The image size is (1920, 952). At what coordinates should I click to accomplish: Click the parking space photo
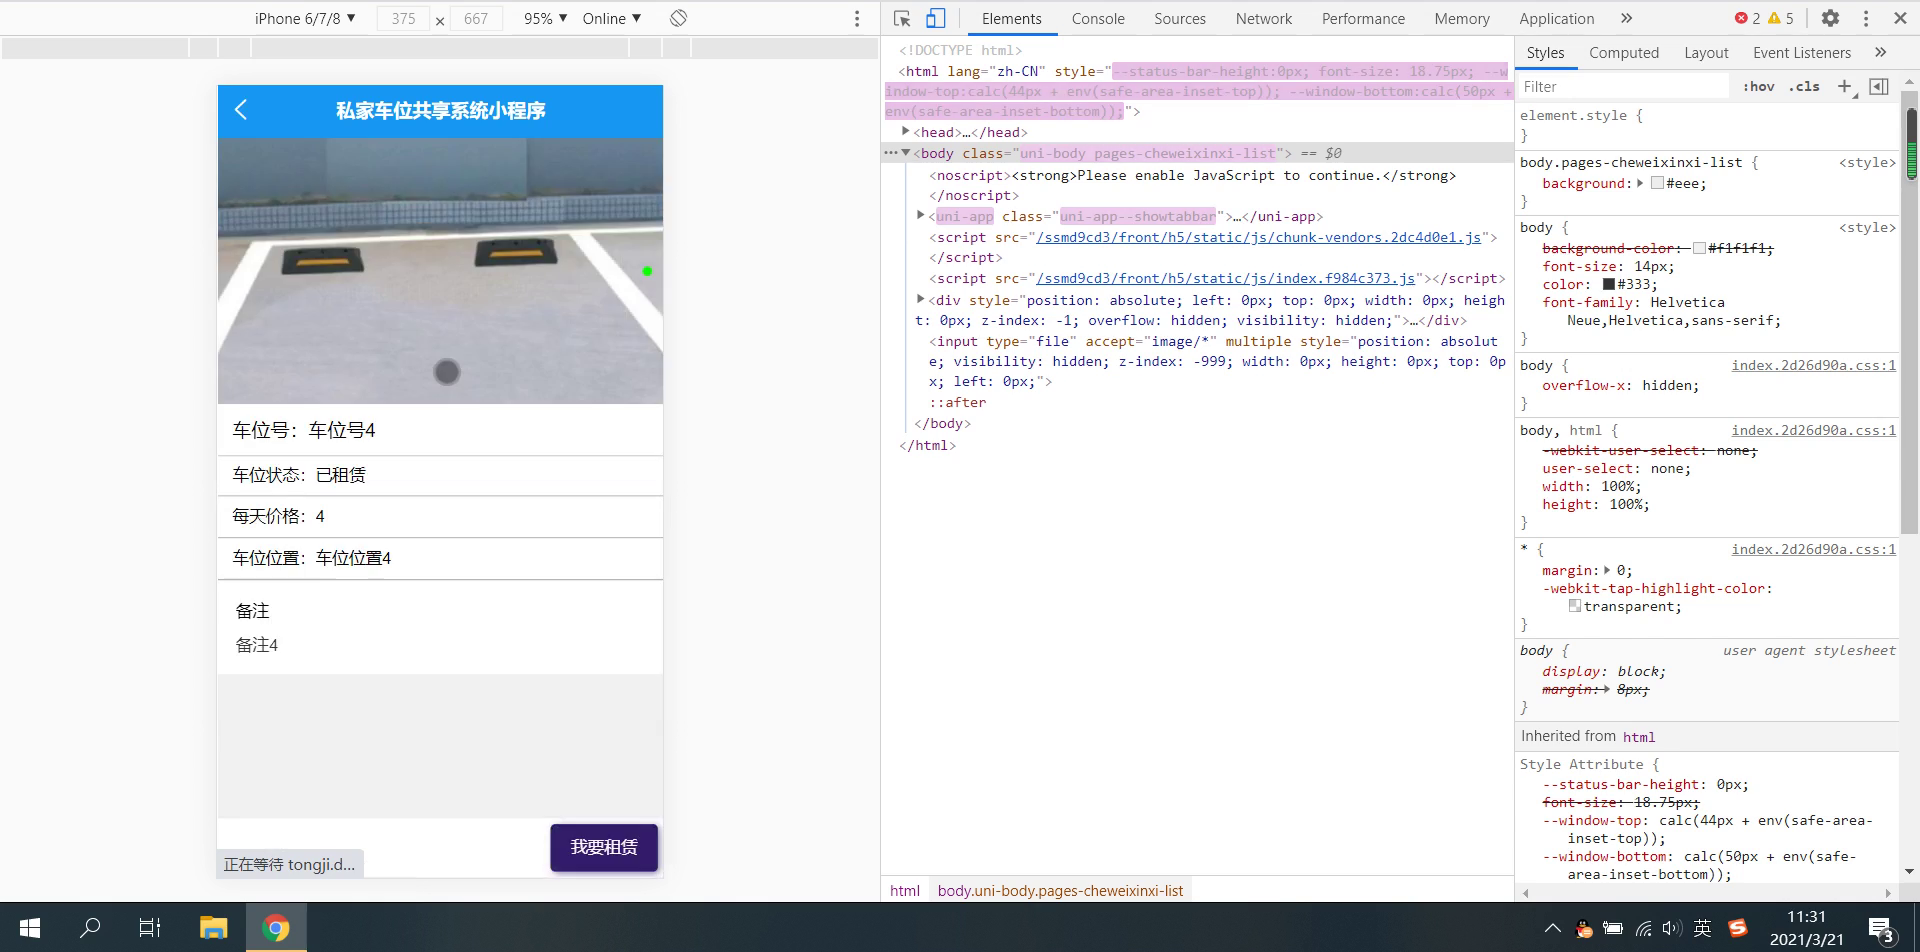click(440, 270)
